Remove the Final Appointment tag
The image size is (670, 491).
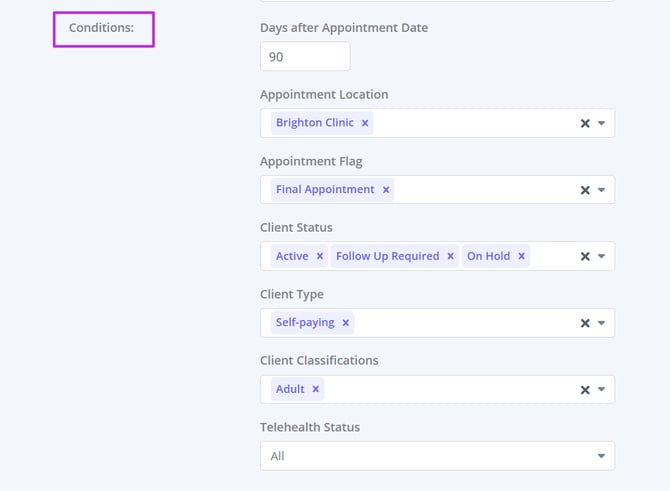[x=386, y=190]
